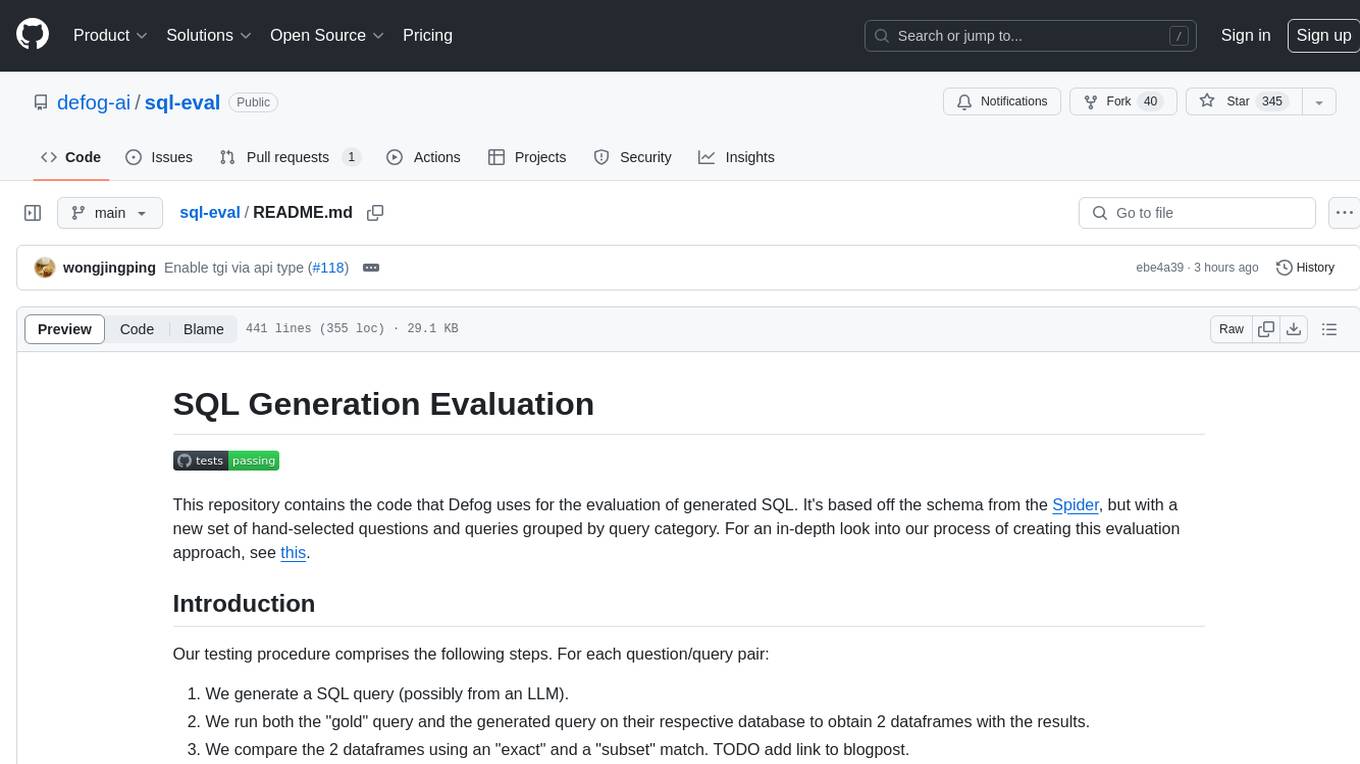Focus the Search or jump to field
The width and height of the screenshot is (1360, 764).
tap(1031, 36)
